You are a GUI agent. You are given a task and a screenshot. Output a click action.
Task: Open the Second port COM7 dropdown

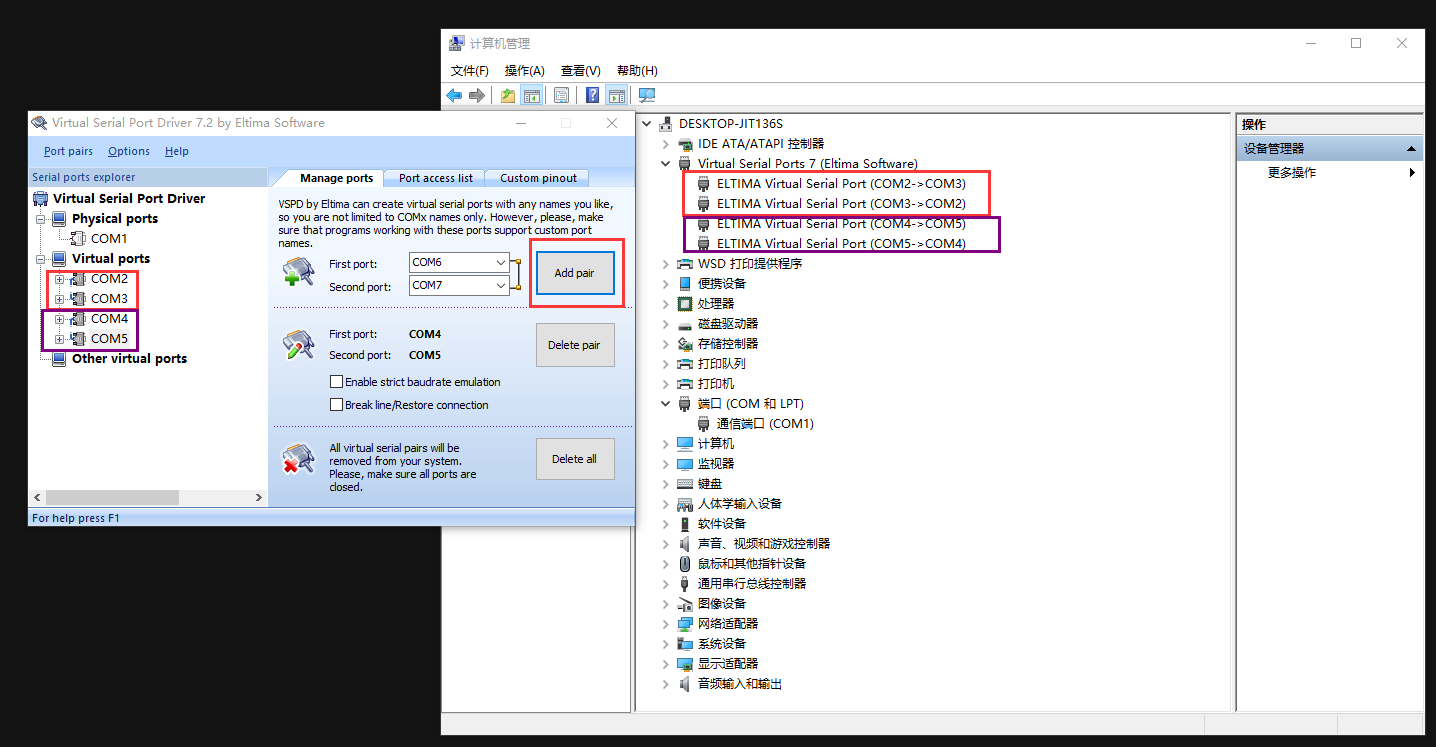pos(501,285)
